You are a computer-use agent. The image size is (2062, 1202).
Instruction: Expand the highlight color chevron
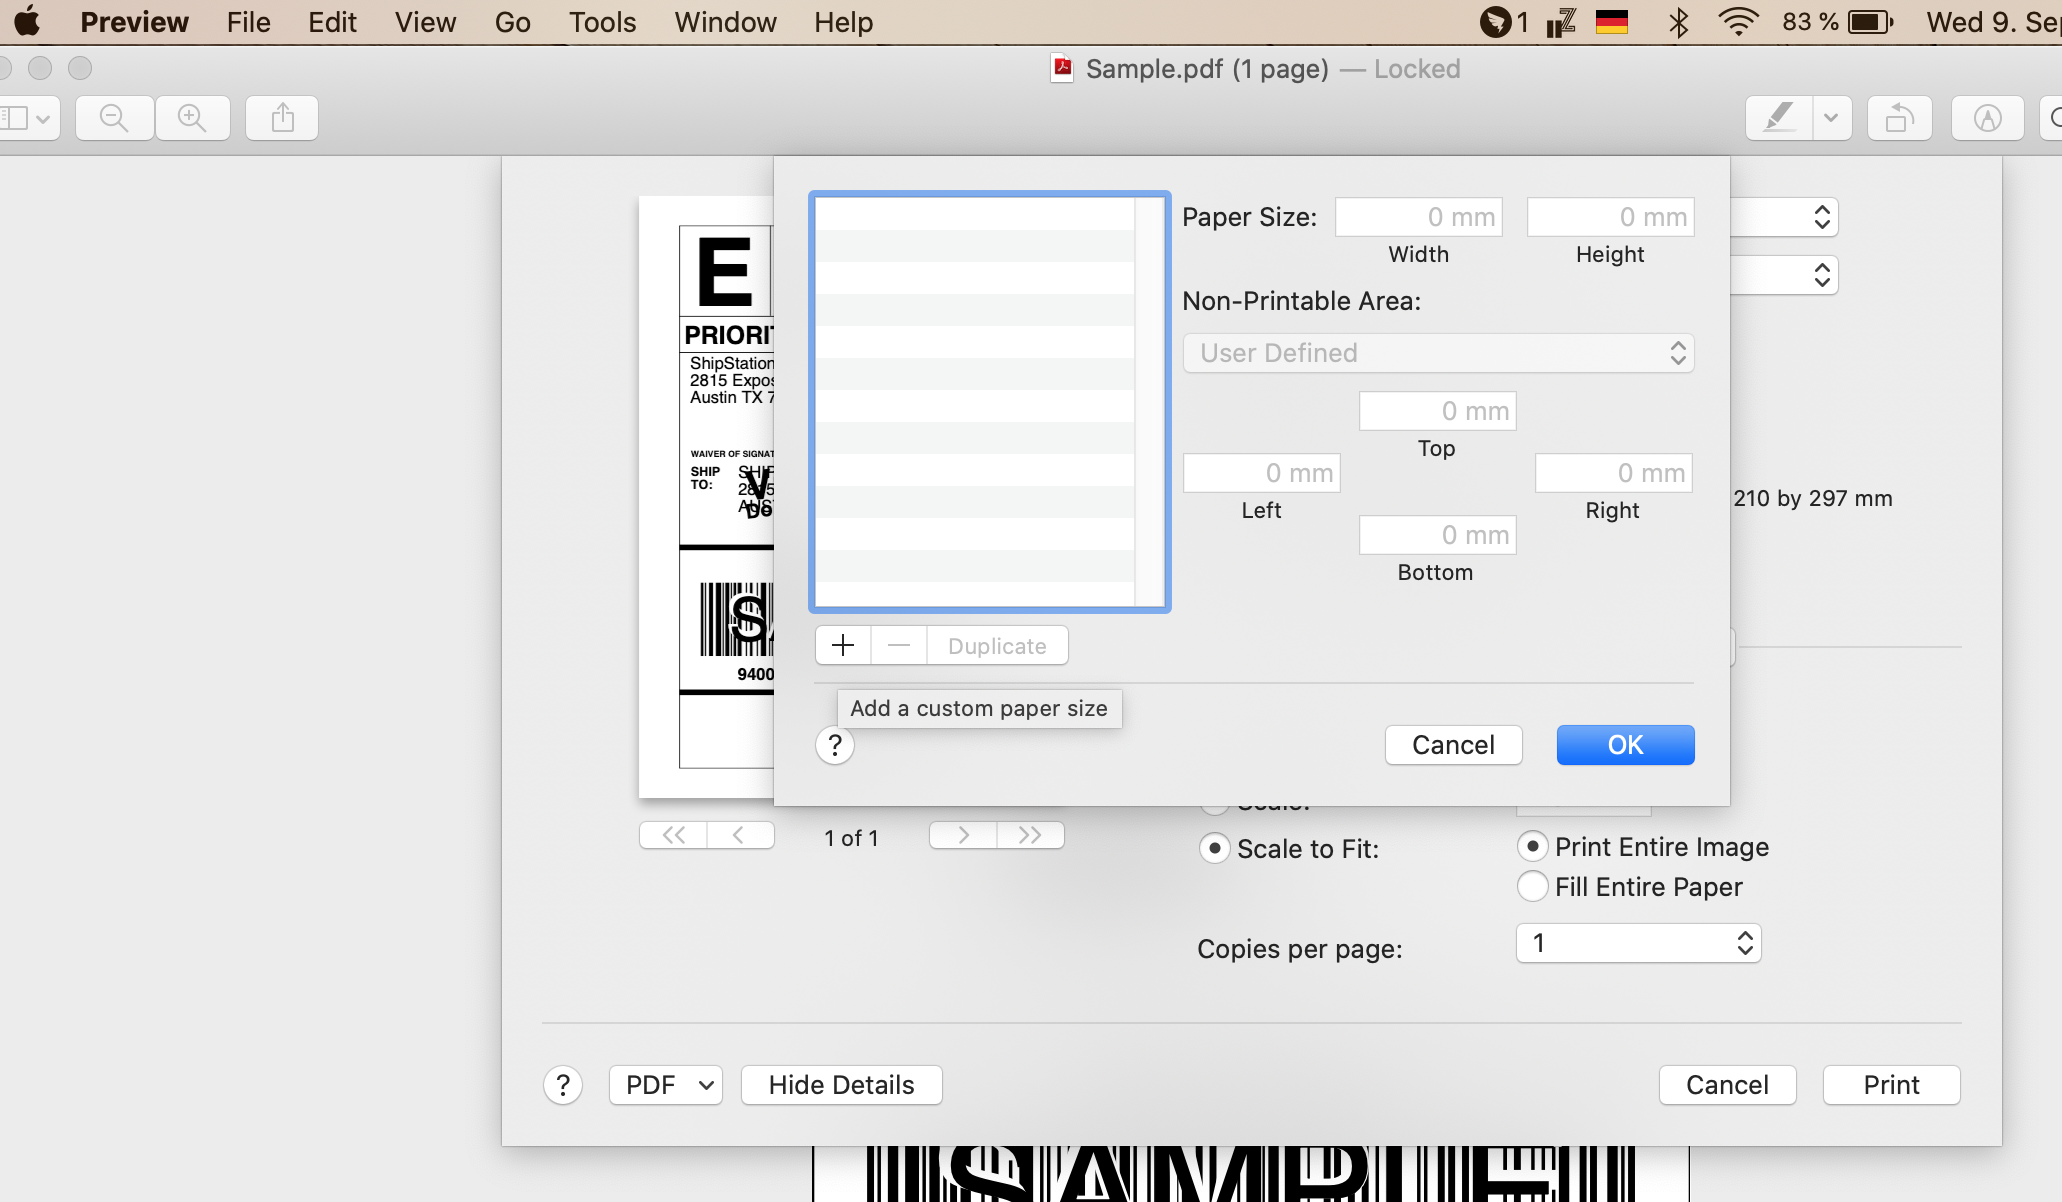click(x=1831, y=118)
